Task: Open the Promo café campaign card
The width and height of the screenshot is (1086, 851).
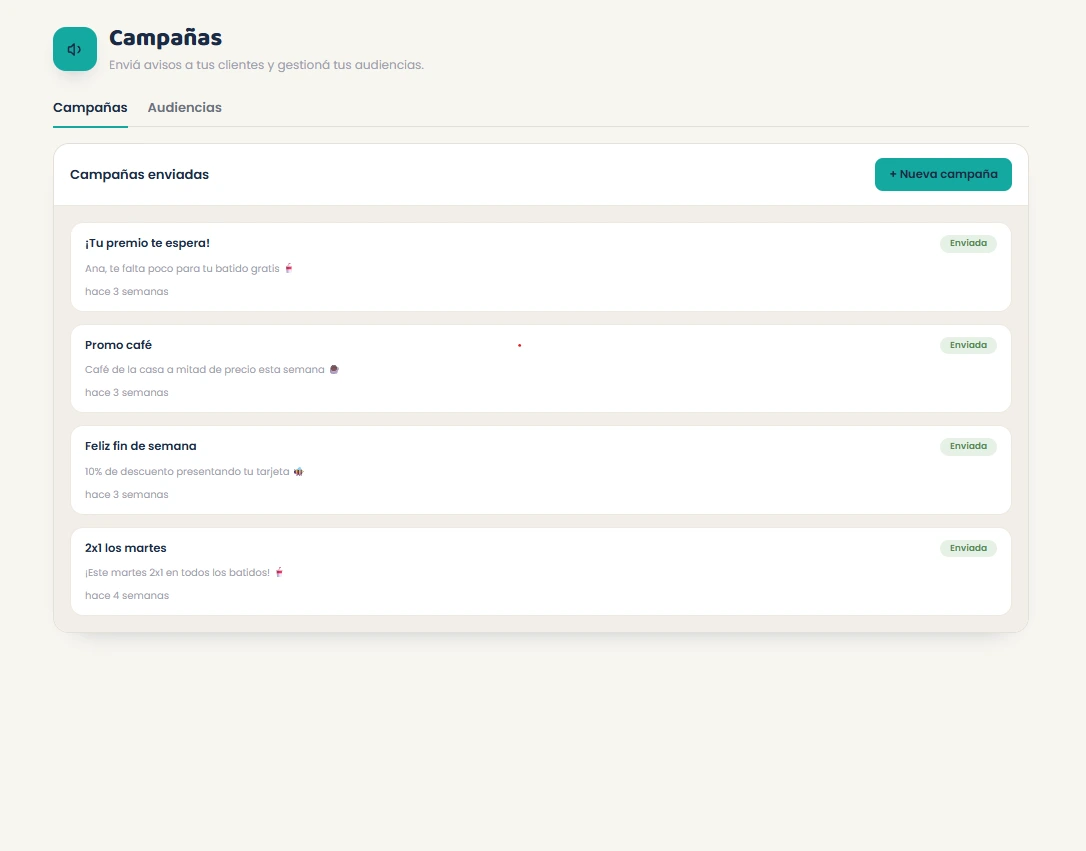Action: 540,368
